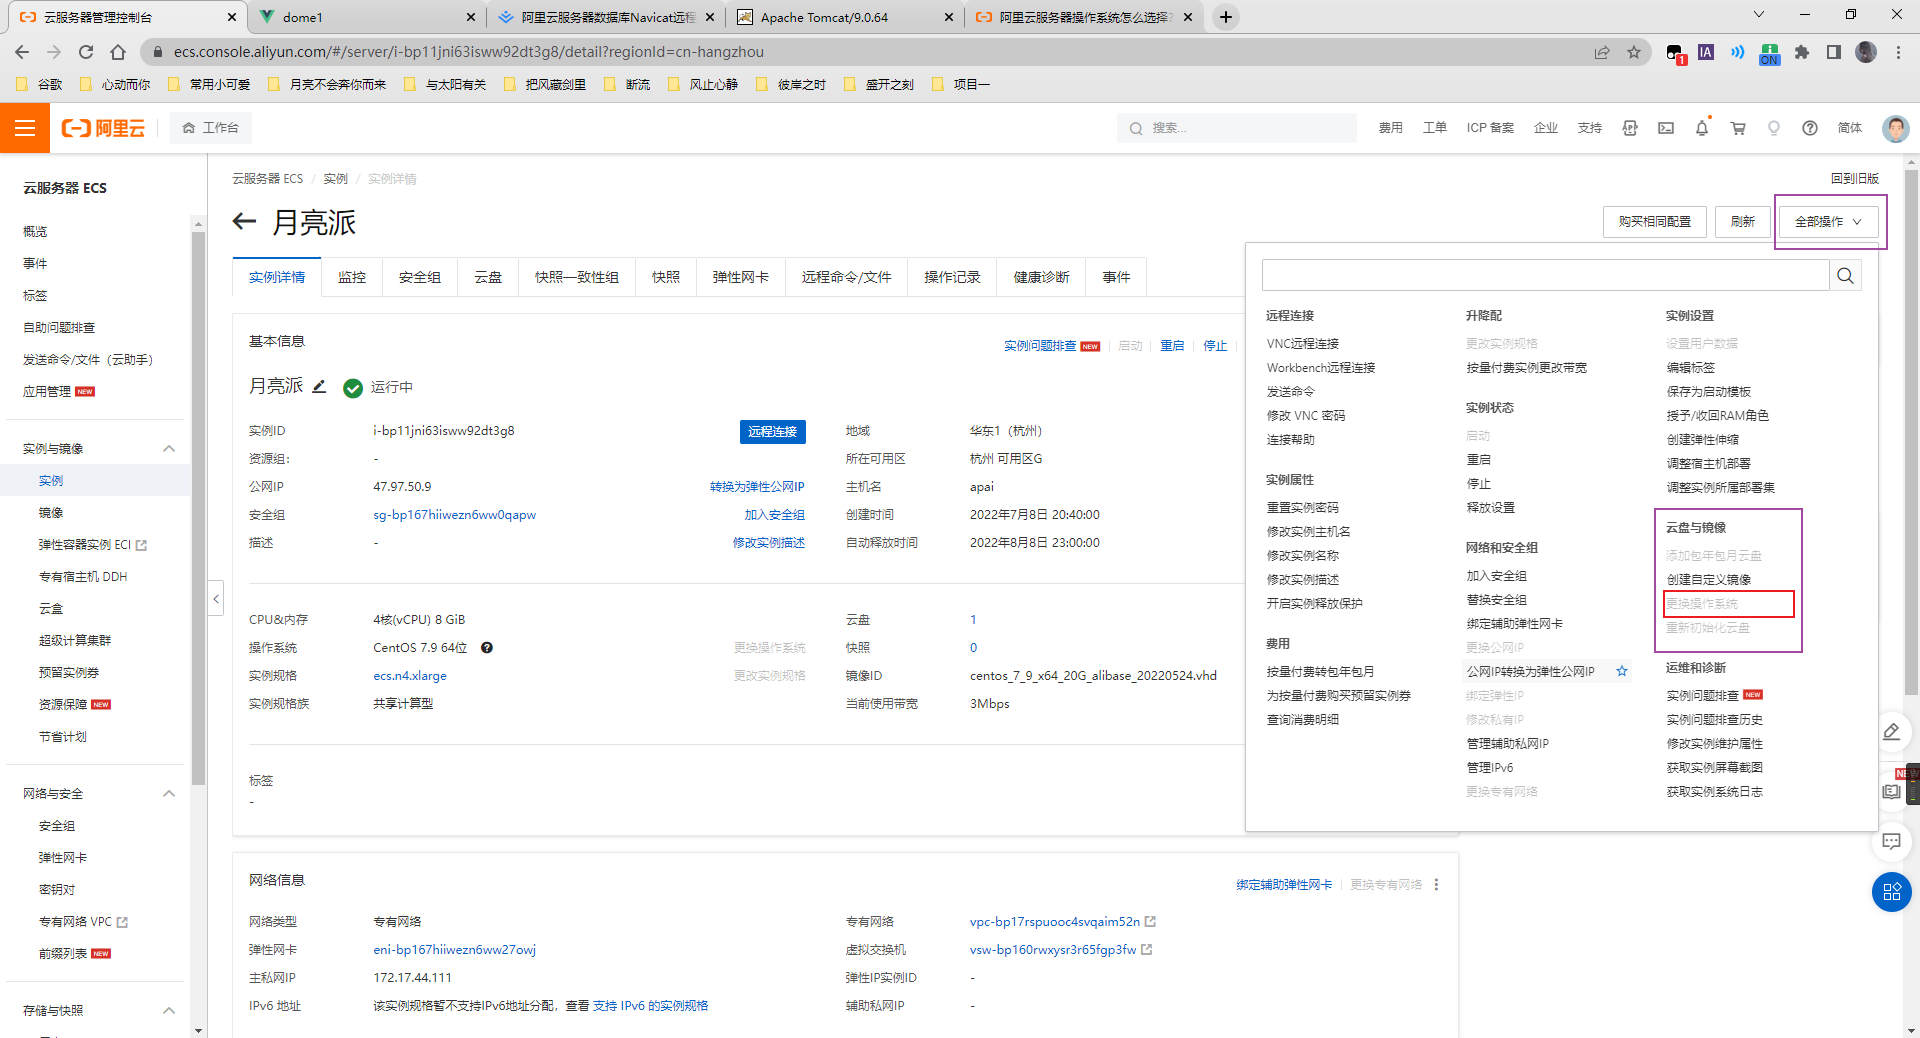Click the 修改实例描述 link

[769, 543]
